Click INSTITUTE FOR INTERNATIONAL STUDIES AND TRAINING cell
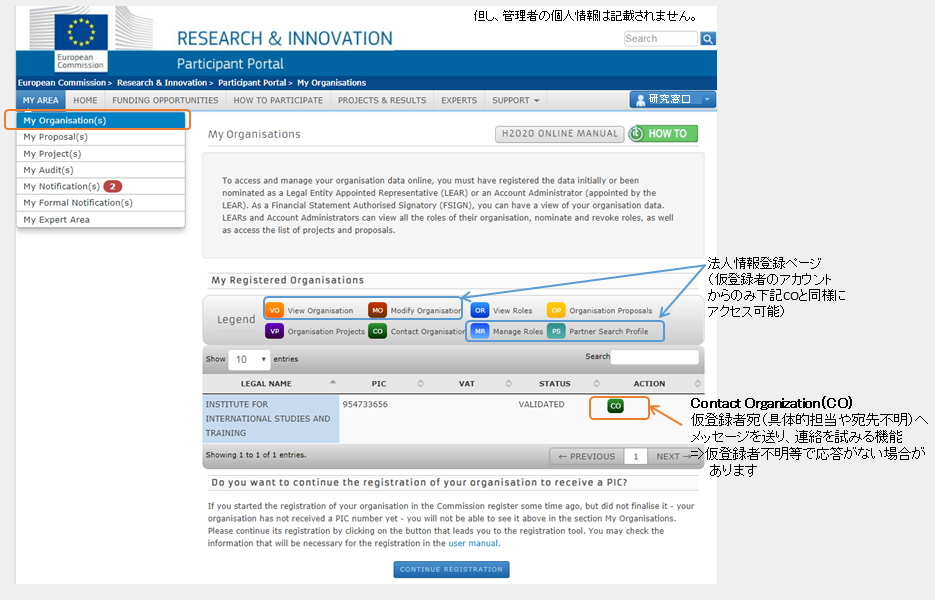 [x=271, y=419]
